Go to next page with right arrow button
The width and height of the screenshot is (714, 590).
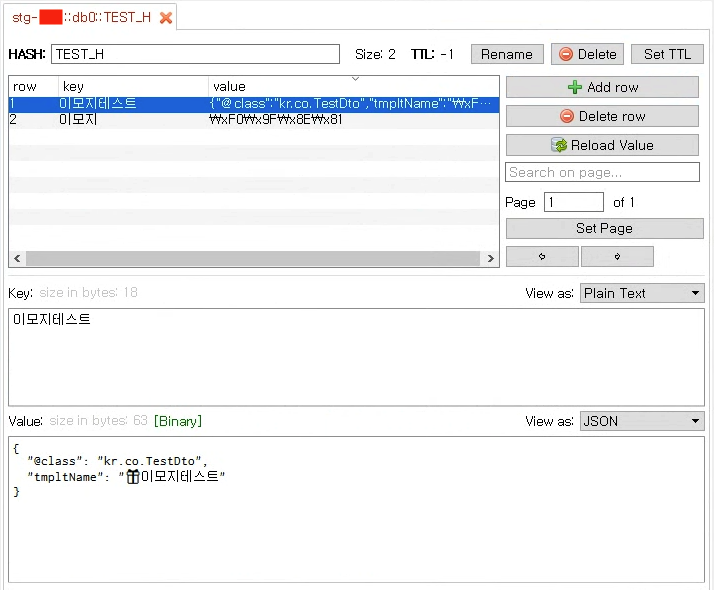[x=617, y=256]
